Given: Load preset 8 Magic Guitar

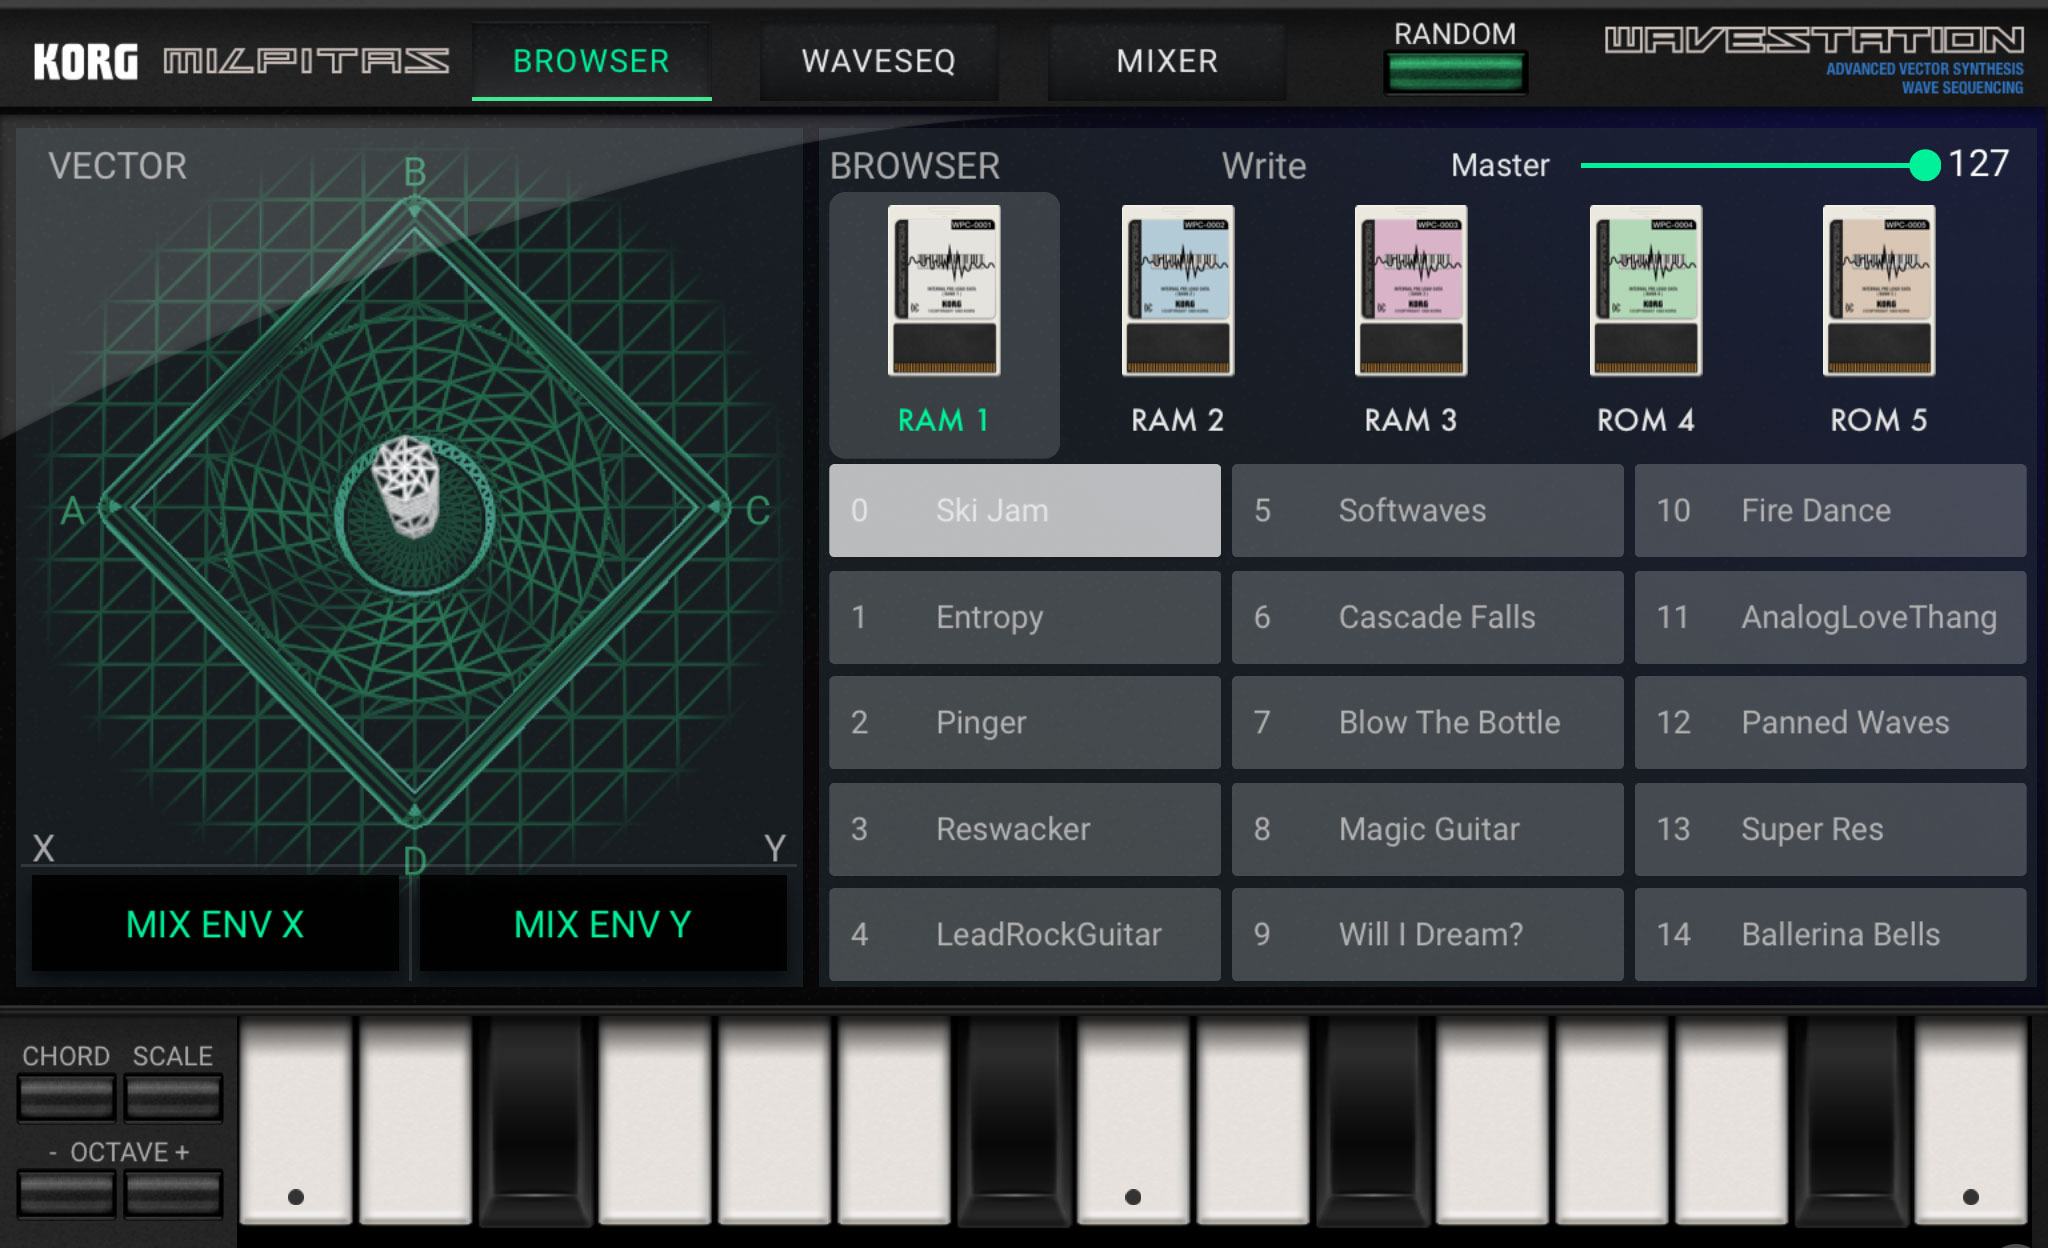Looking at the screenshot, I should coord(1428,829).
